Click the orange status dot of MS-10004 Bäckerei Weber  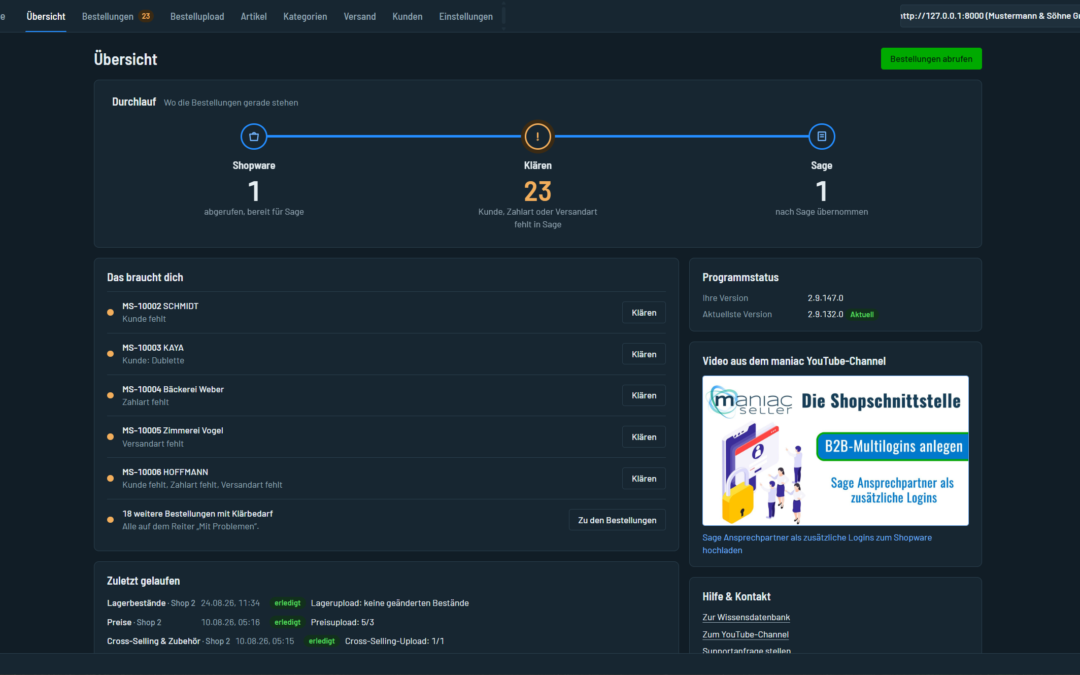pyautogui.click(x=110, y=395)
